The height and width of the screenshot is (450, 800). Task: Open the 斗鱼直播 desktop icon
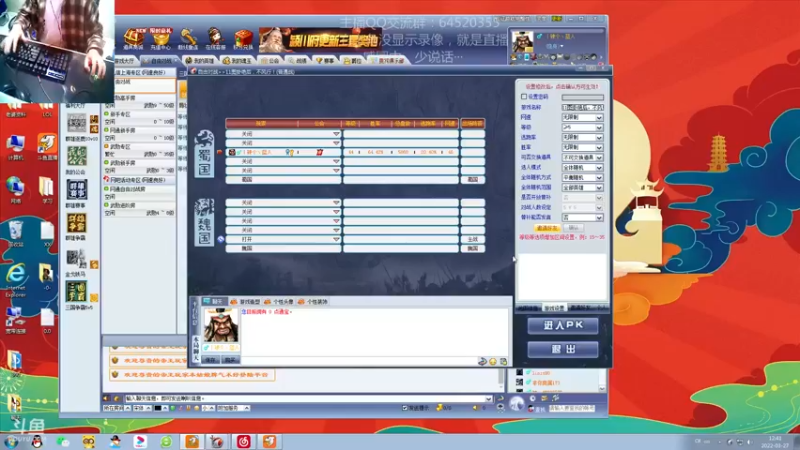click(x=47, y=147)
